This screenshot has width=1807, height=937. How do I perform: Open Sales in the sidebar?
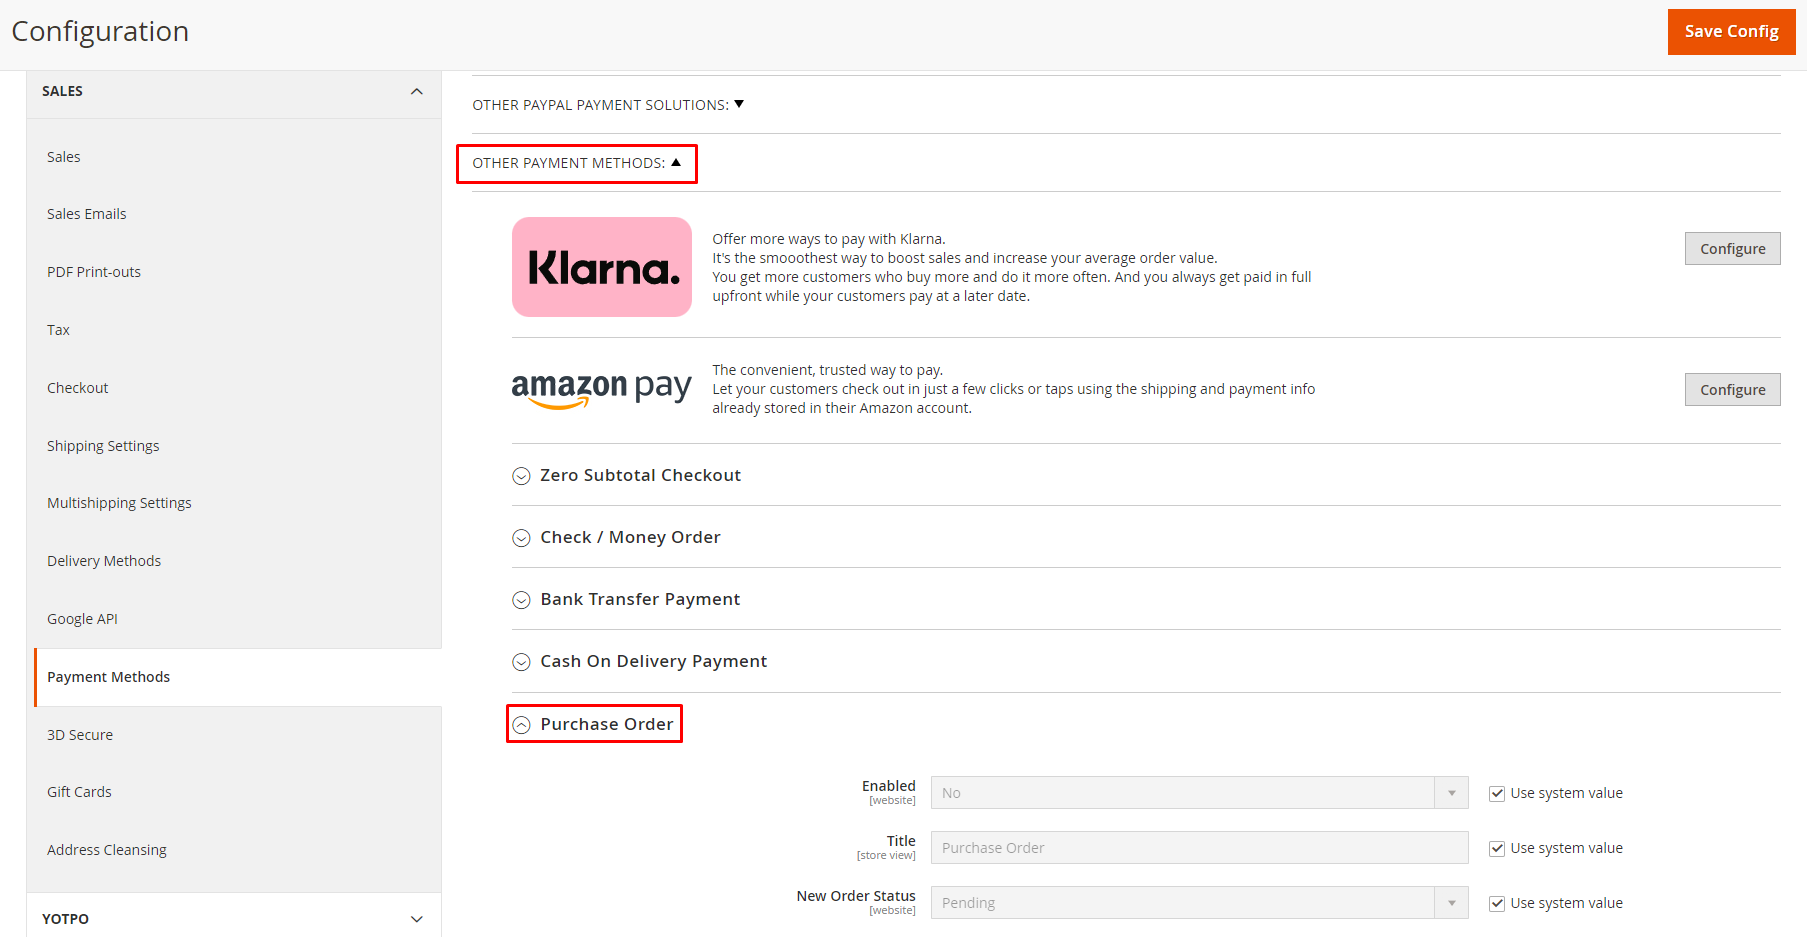coord(64,157)
